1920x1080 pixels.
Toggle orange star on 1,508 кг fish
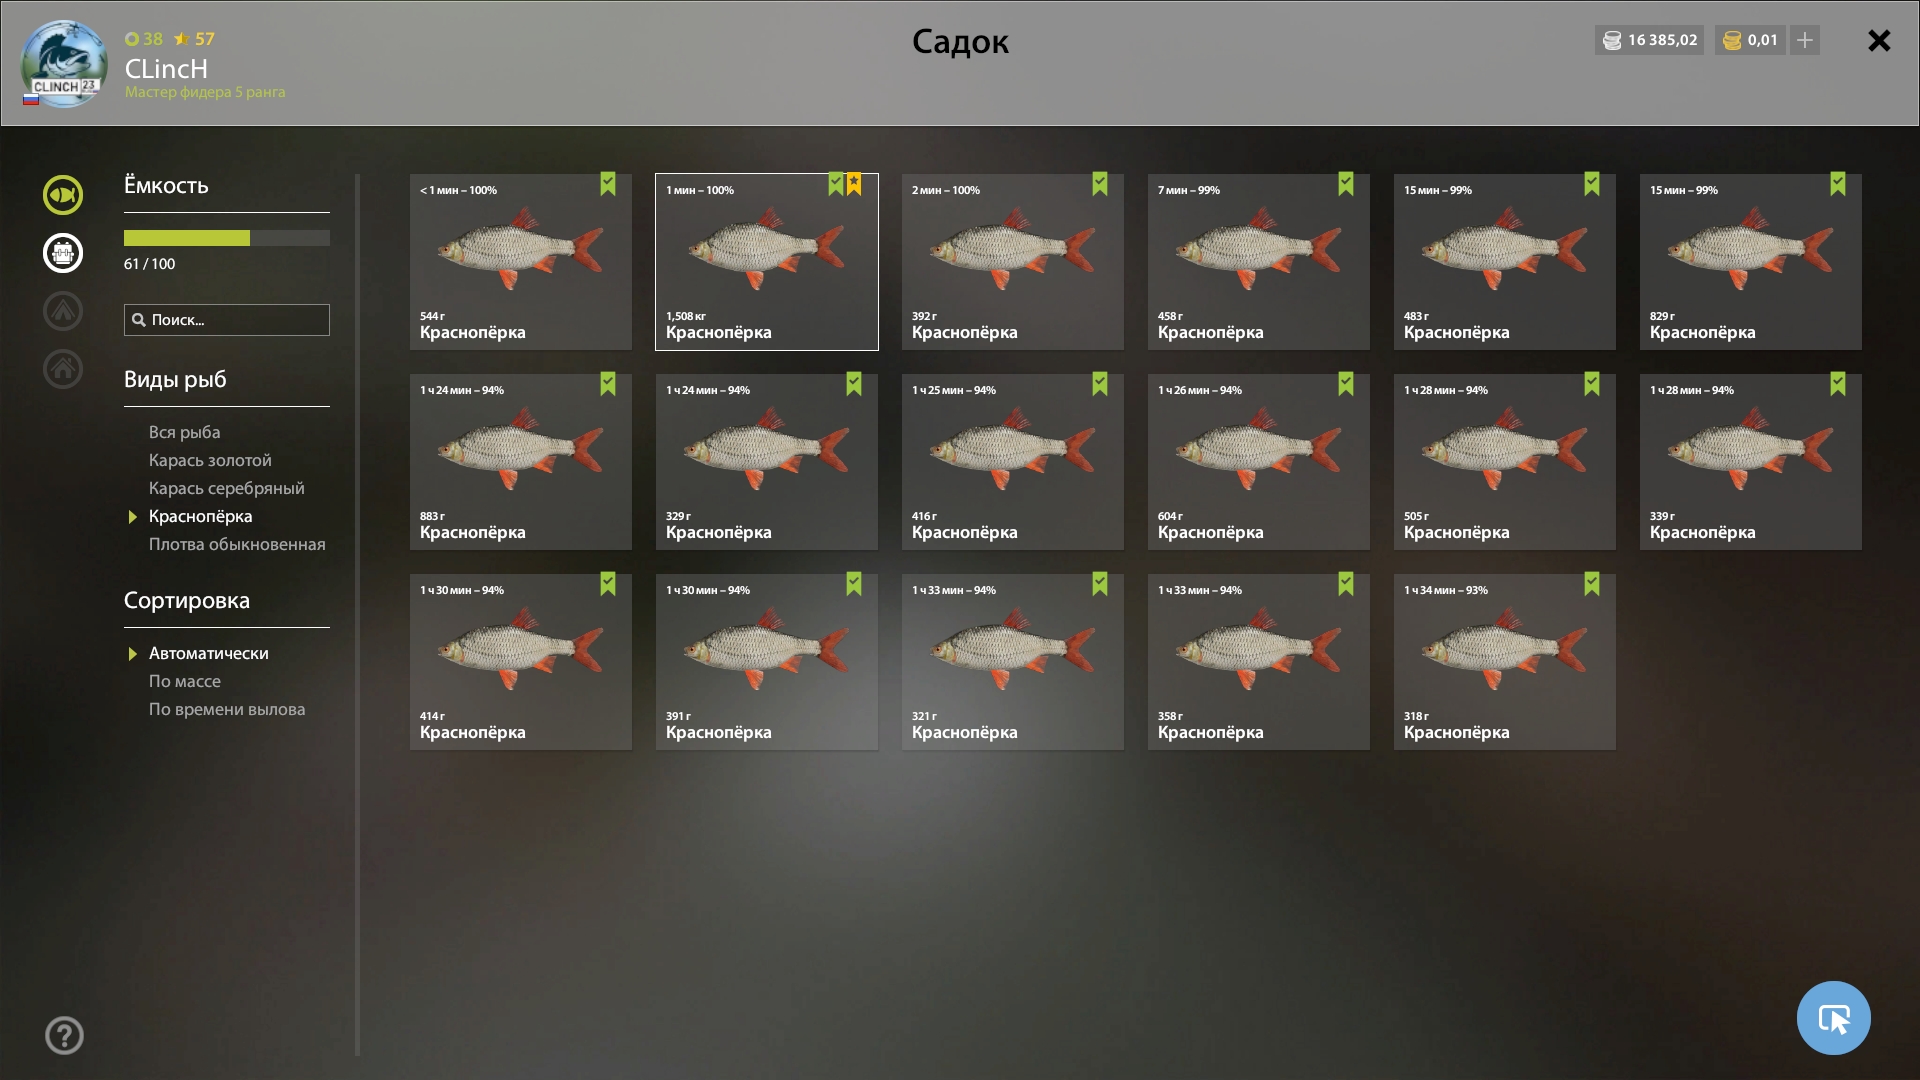[854, 184]
